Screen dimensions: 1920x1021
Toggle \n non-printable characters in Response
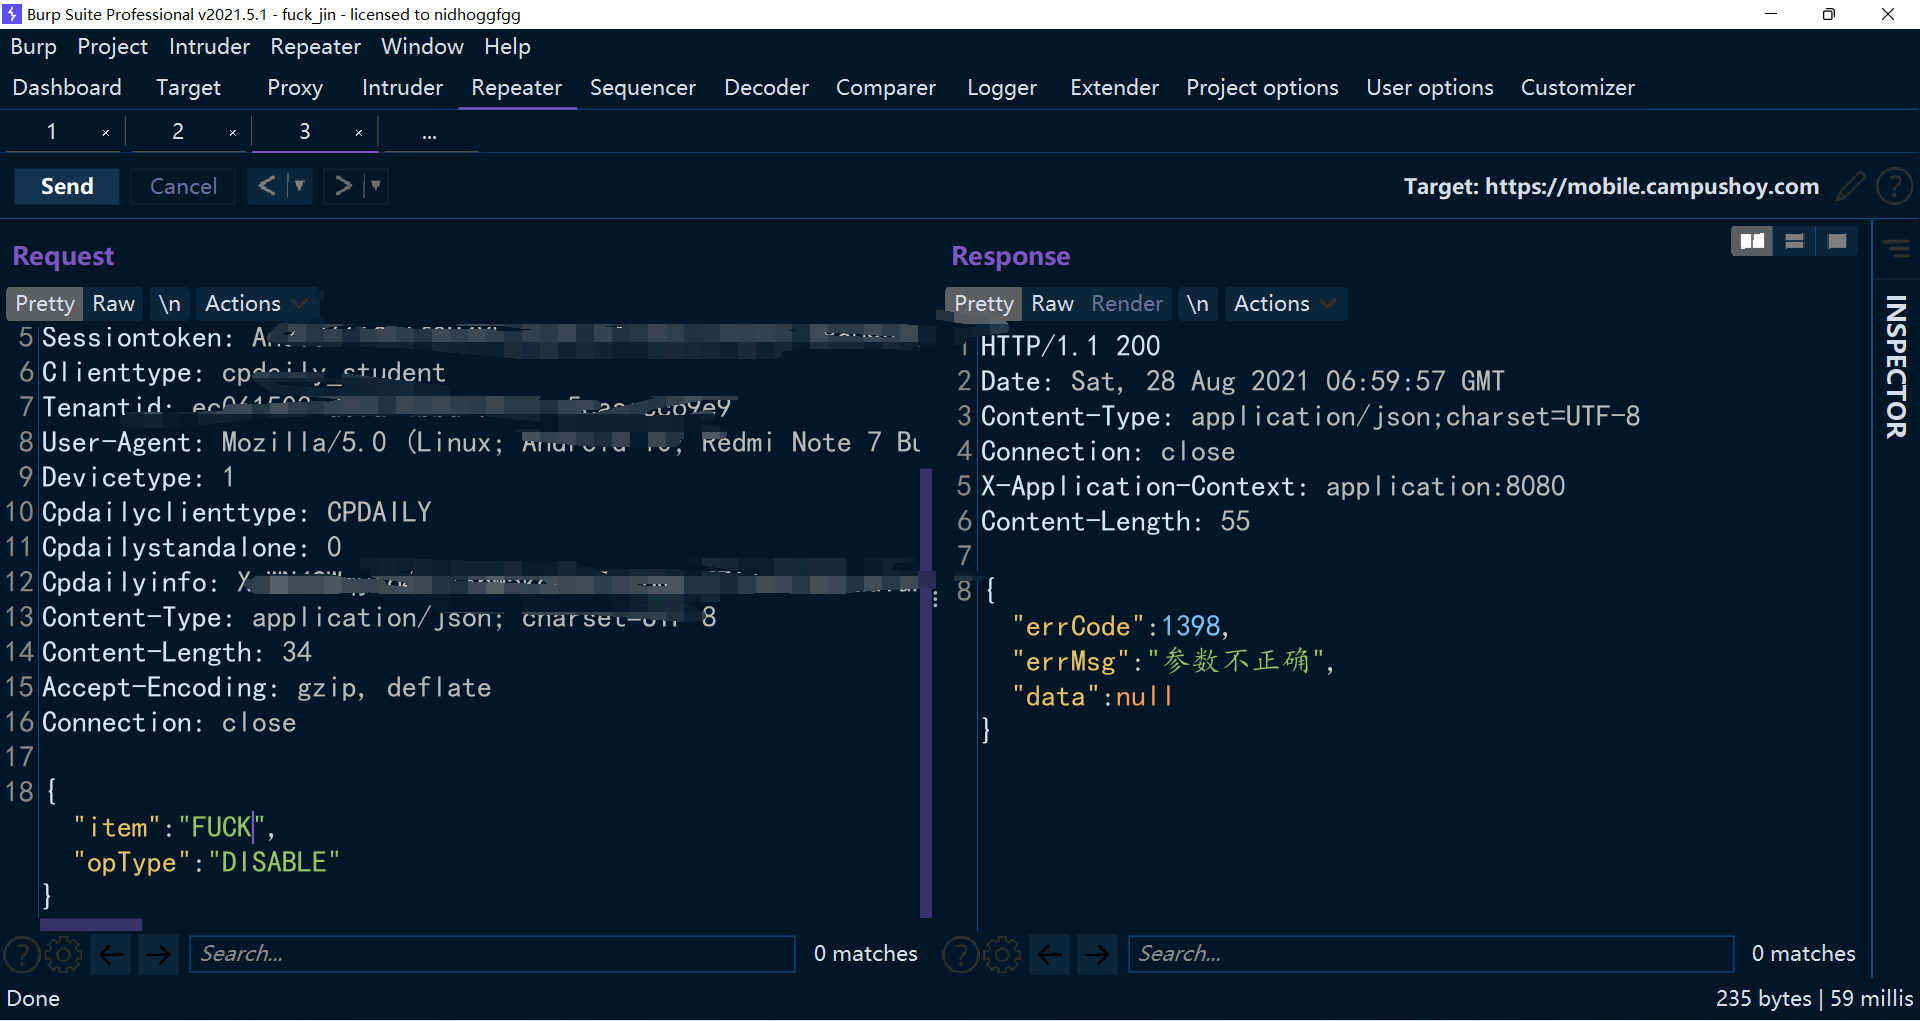[x=1197, y=303]
